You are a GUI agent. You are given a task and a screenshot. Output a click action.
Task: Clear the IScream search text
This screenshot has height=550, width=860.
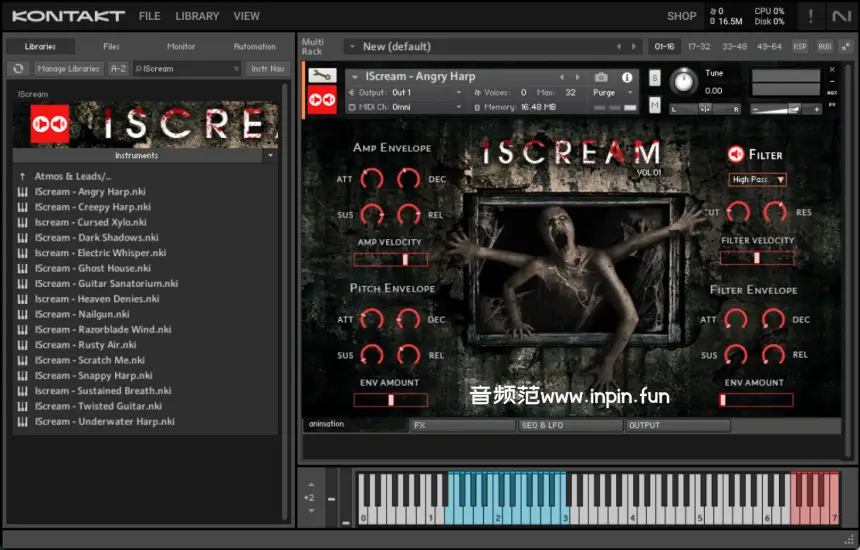(237, 69)
